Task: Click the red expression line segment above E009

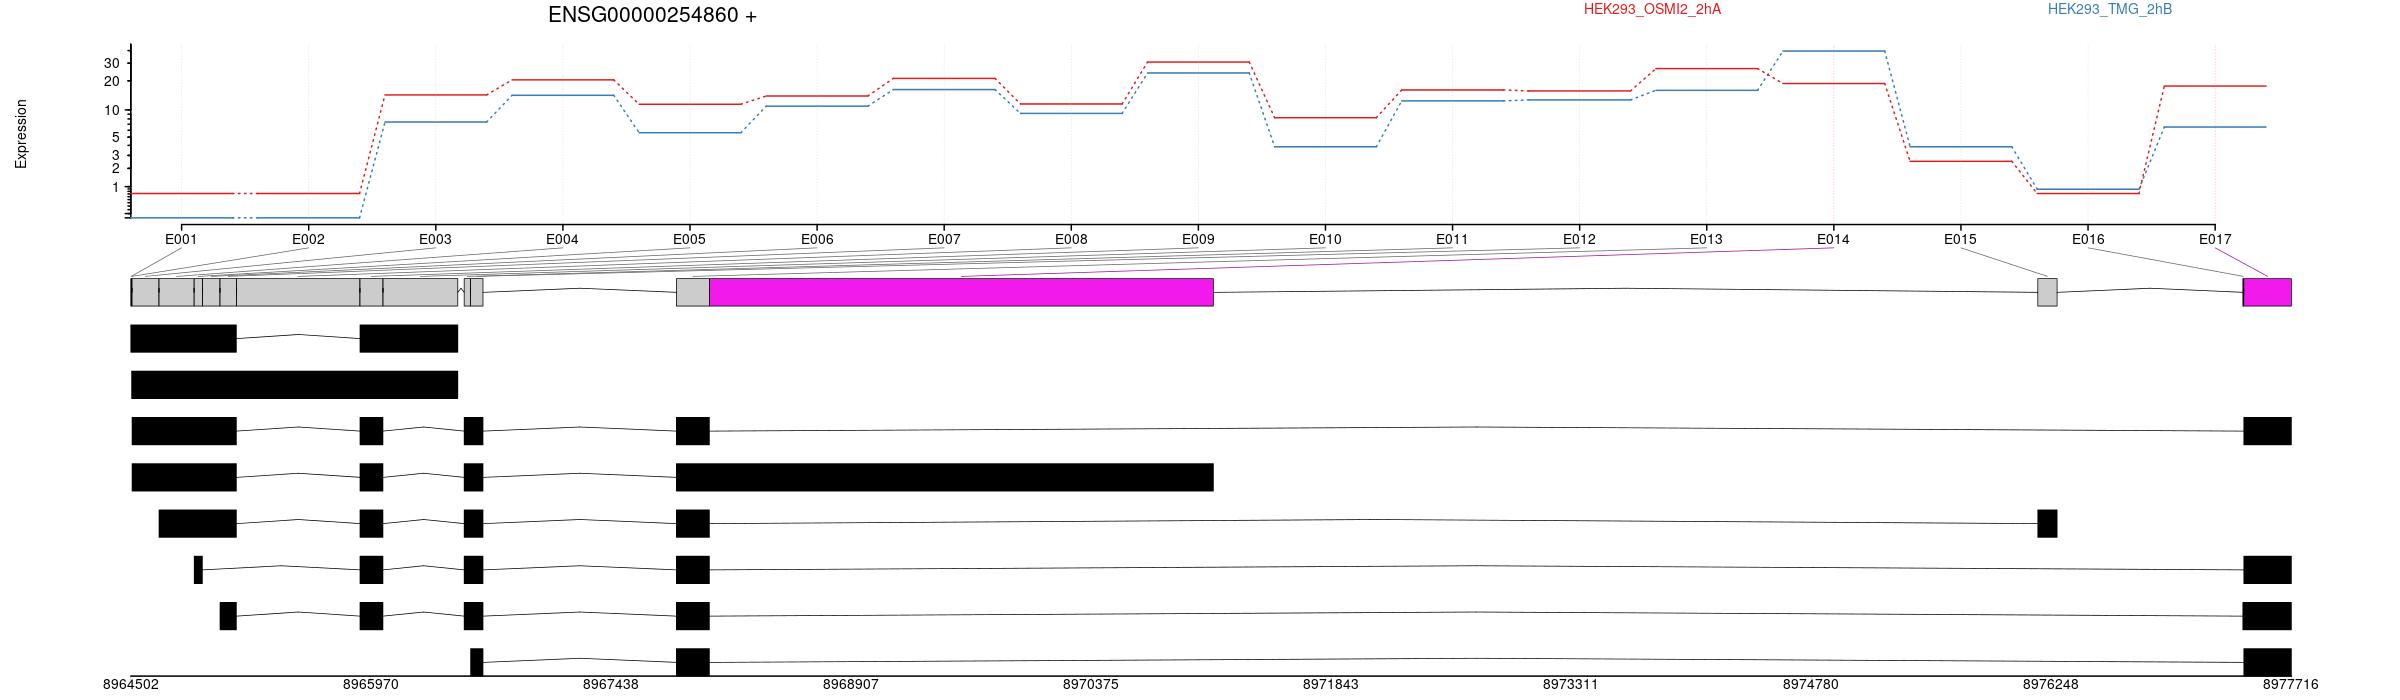Action: (1198, 62)
